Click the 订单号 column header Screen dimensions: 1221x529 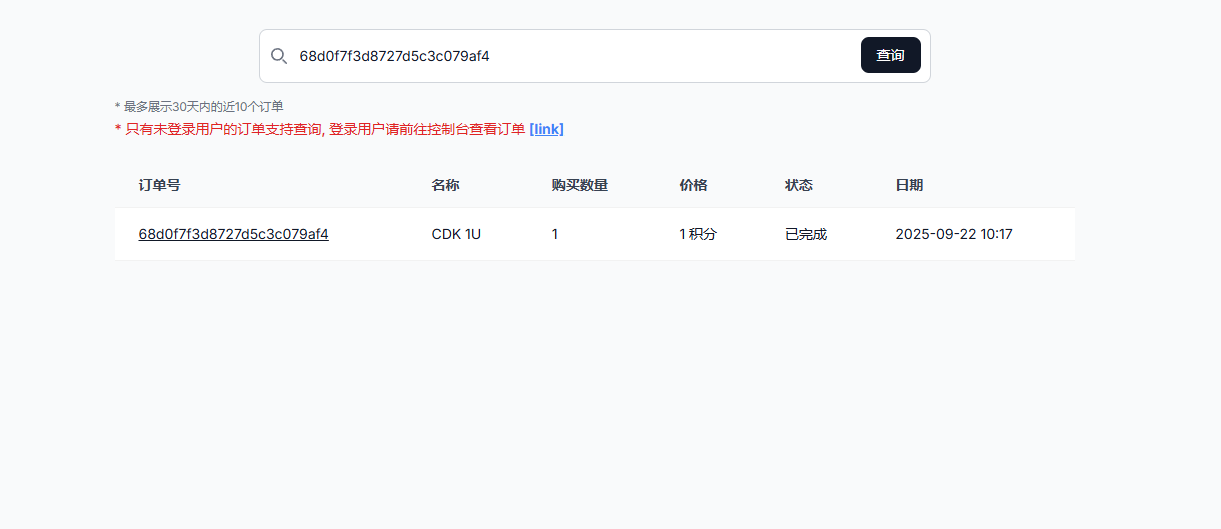159,185
